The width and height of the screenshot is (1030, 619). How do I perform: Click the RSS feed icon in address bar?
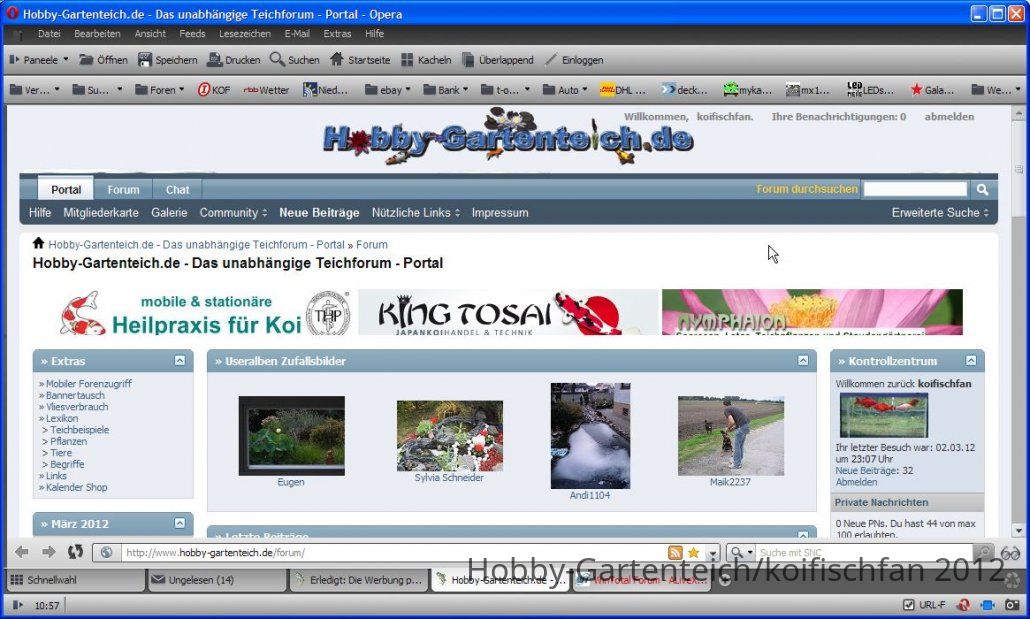[x=675, y=553]
